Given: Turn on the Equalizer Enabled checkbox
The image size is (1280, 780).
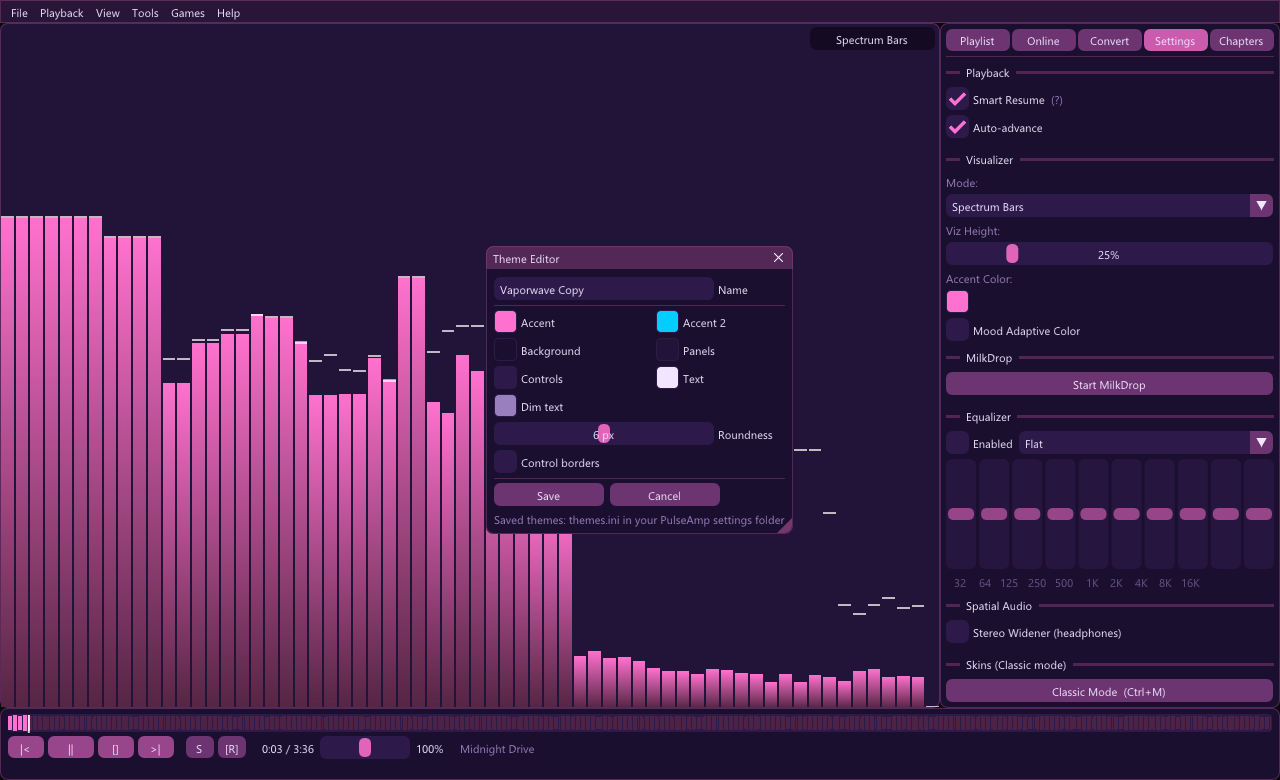Looking at the screenshot, I should pyautogui.click(x=957, y=443).
